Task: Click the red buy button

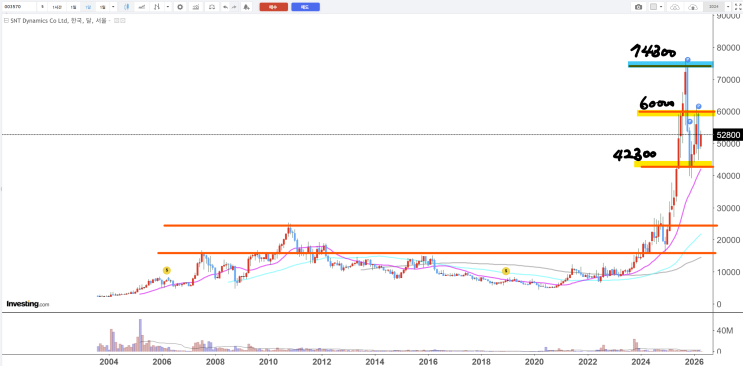Action: (x=273, y=7)
